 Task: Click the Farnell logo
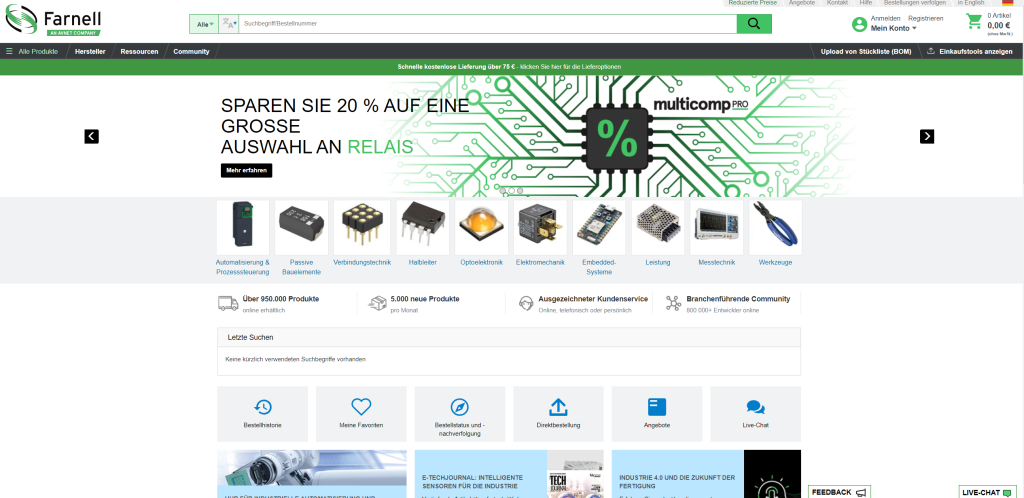click(53, 20)
